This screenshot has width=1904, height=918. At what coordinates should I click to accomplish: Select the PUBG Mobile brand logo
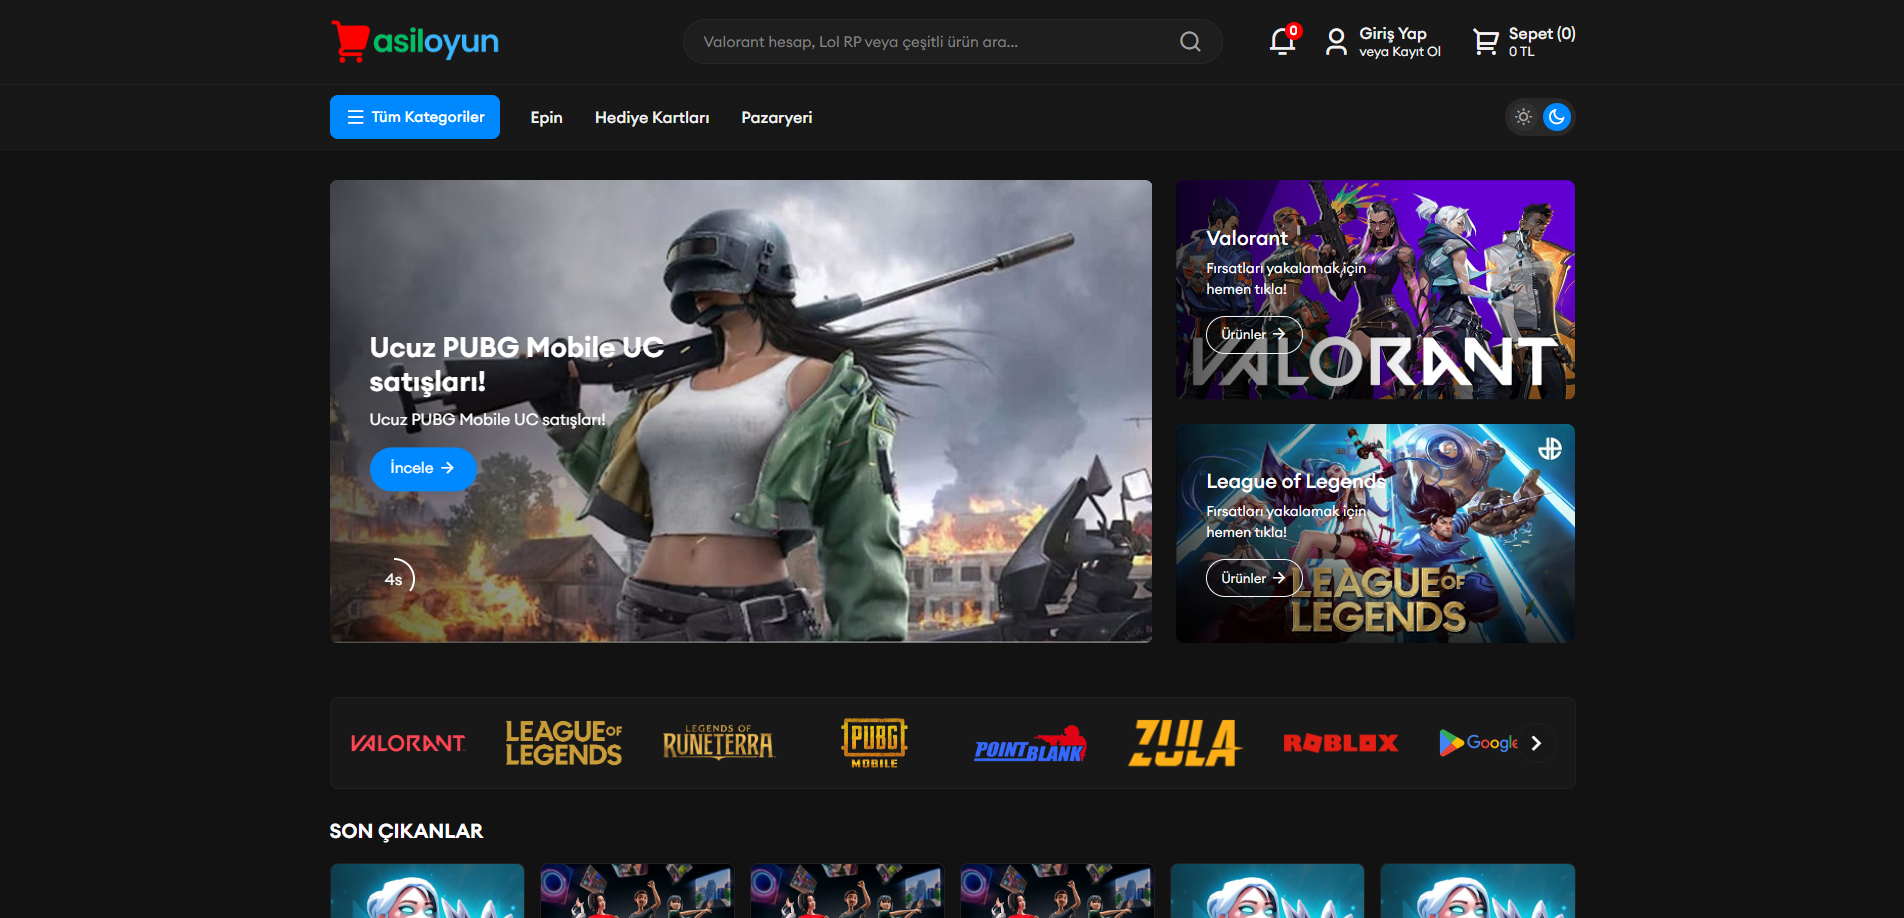[x=874, y=743]
